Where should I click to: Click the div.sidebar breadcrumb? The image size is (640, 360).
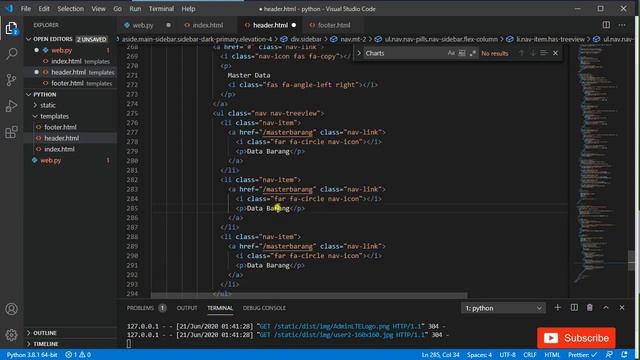pos(306,39)
